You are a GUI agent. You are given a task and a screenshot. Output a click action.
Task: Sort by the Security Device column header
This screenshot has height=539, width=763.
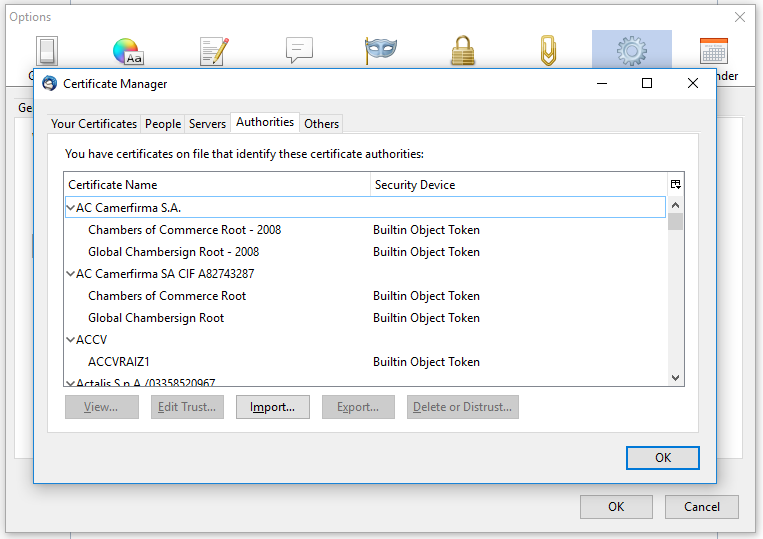(519, 184)
